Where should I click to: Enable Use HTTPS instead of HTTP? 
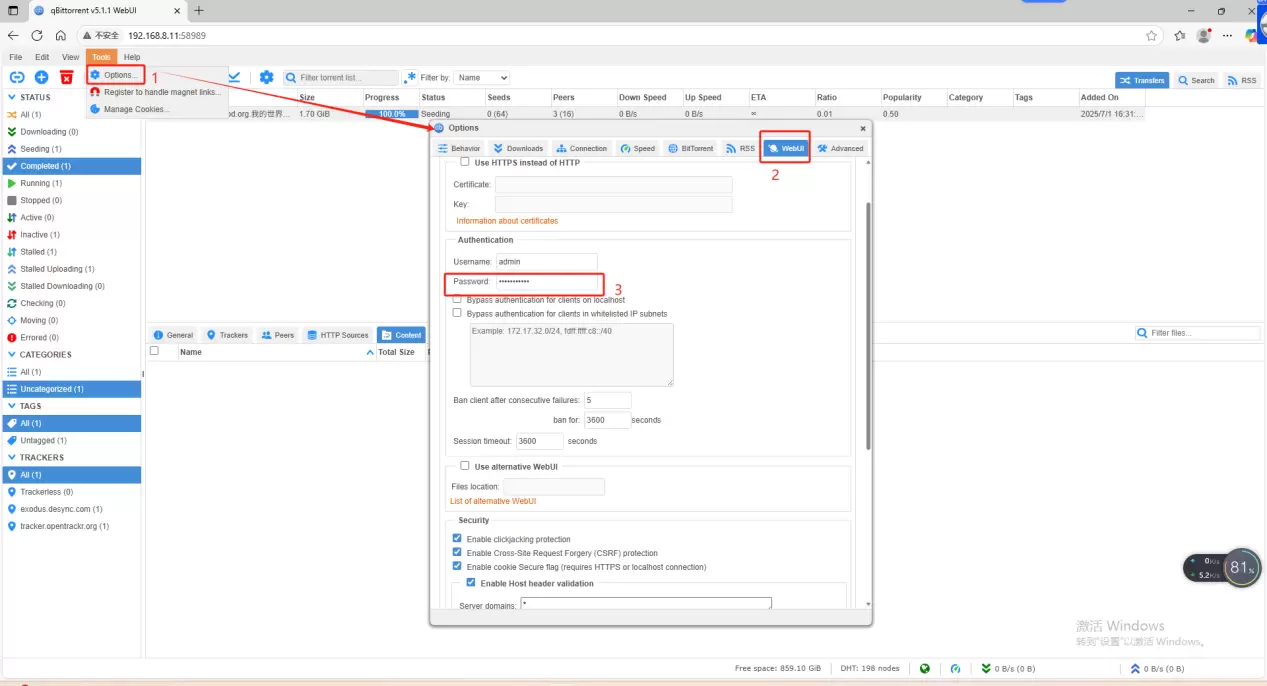465,162
